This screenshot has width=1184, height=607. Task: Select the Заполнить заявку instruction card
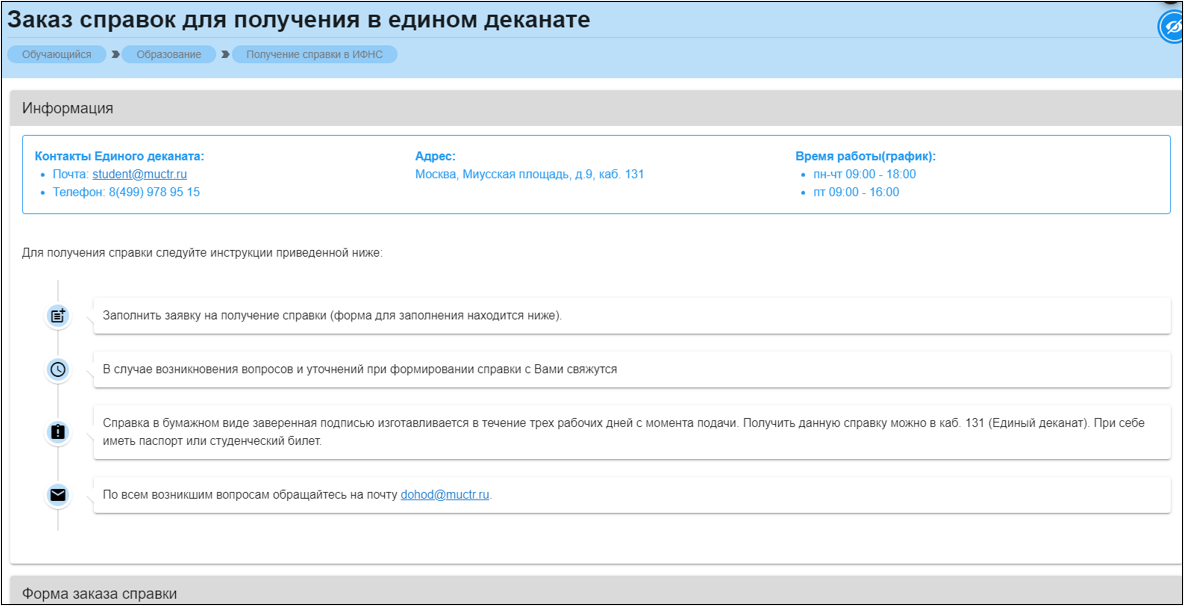(631, 316)
